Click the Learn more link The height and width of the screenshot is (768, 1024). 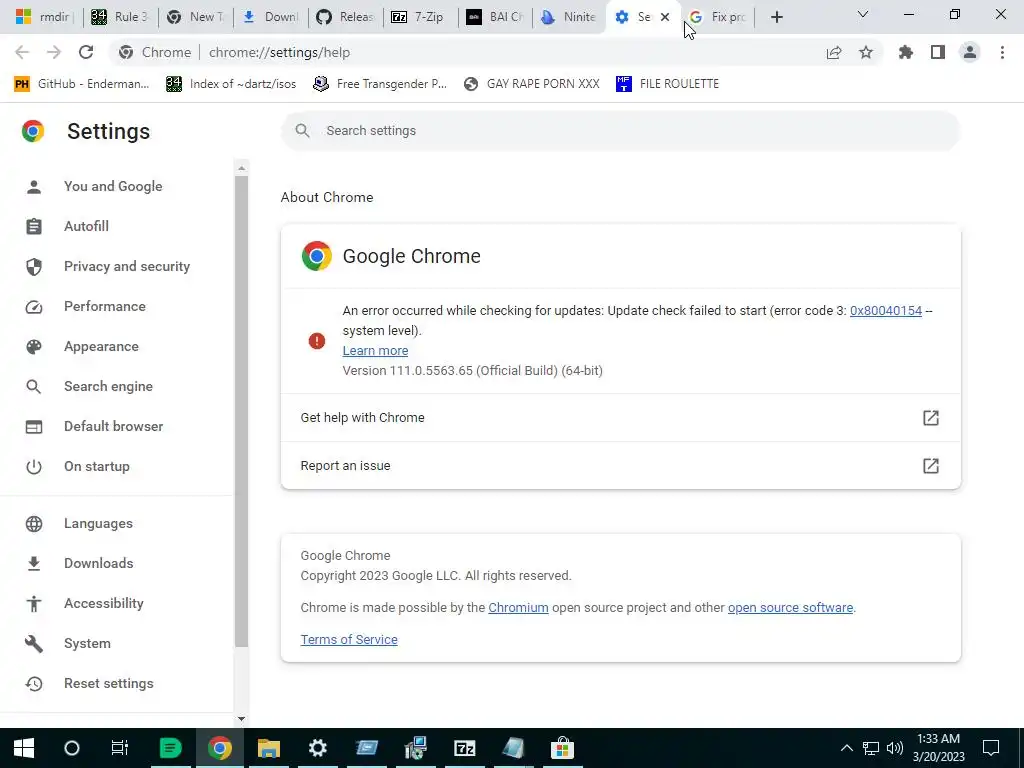pyautogui.click(x=375, y=351)
